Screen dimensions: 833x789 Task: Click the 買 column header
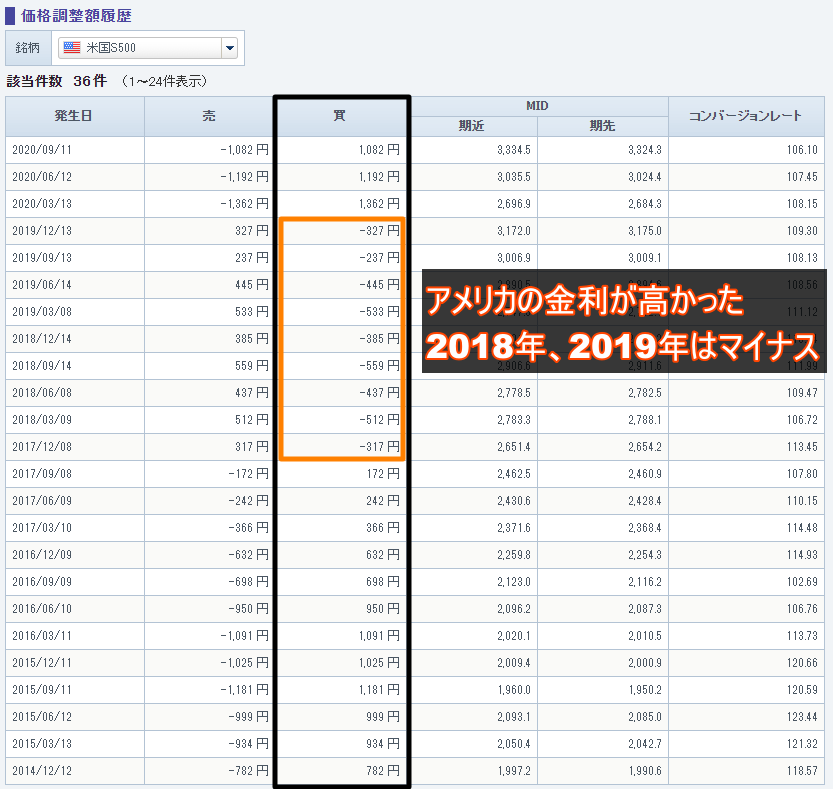(340, 116)
